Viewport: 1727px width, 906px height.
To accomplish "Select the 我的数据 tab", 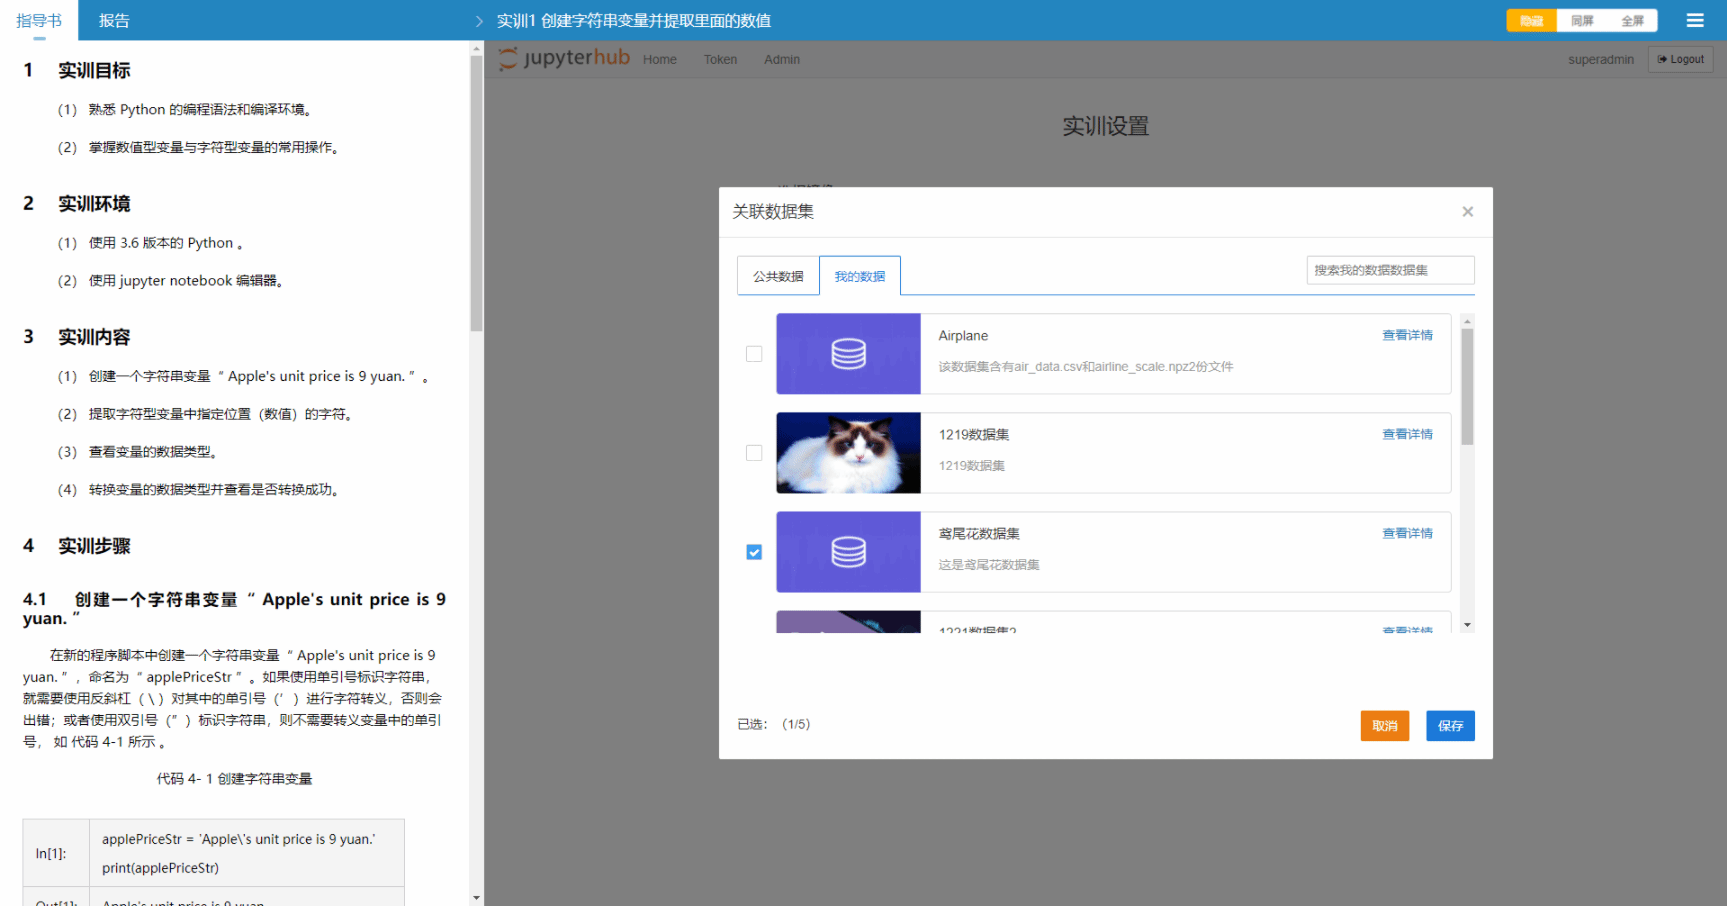I will 860,276.
